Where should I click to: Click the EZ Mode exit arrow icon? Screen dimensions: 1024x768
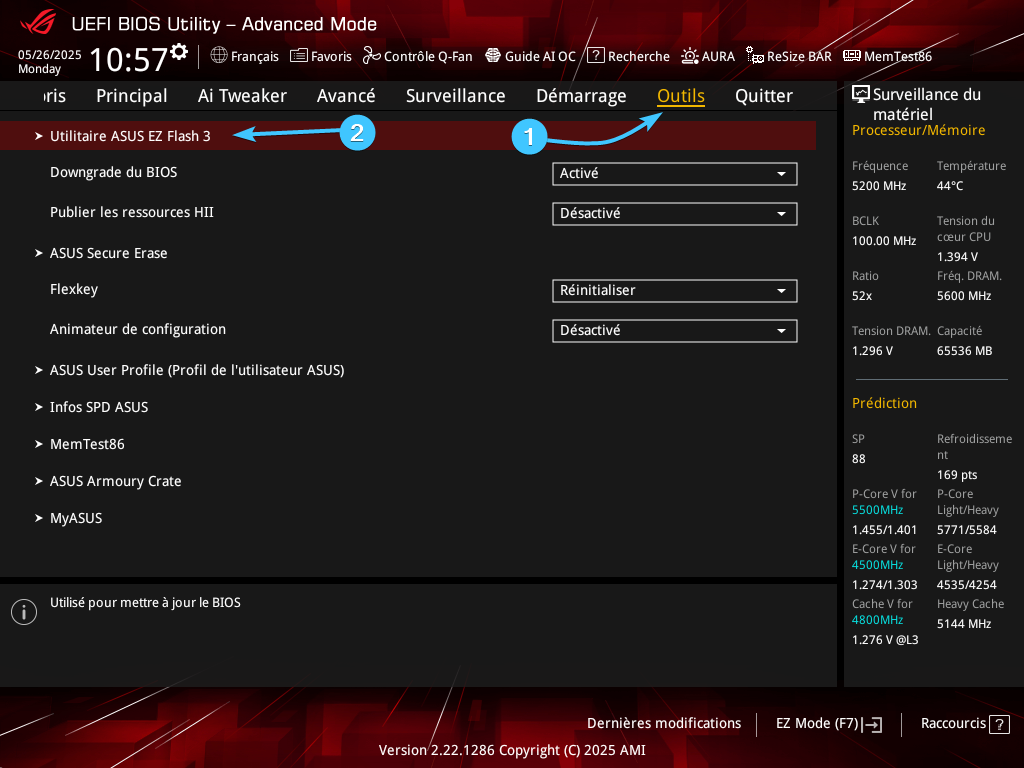(872, 724)
